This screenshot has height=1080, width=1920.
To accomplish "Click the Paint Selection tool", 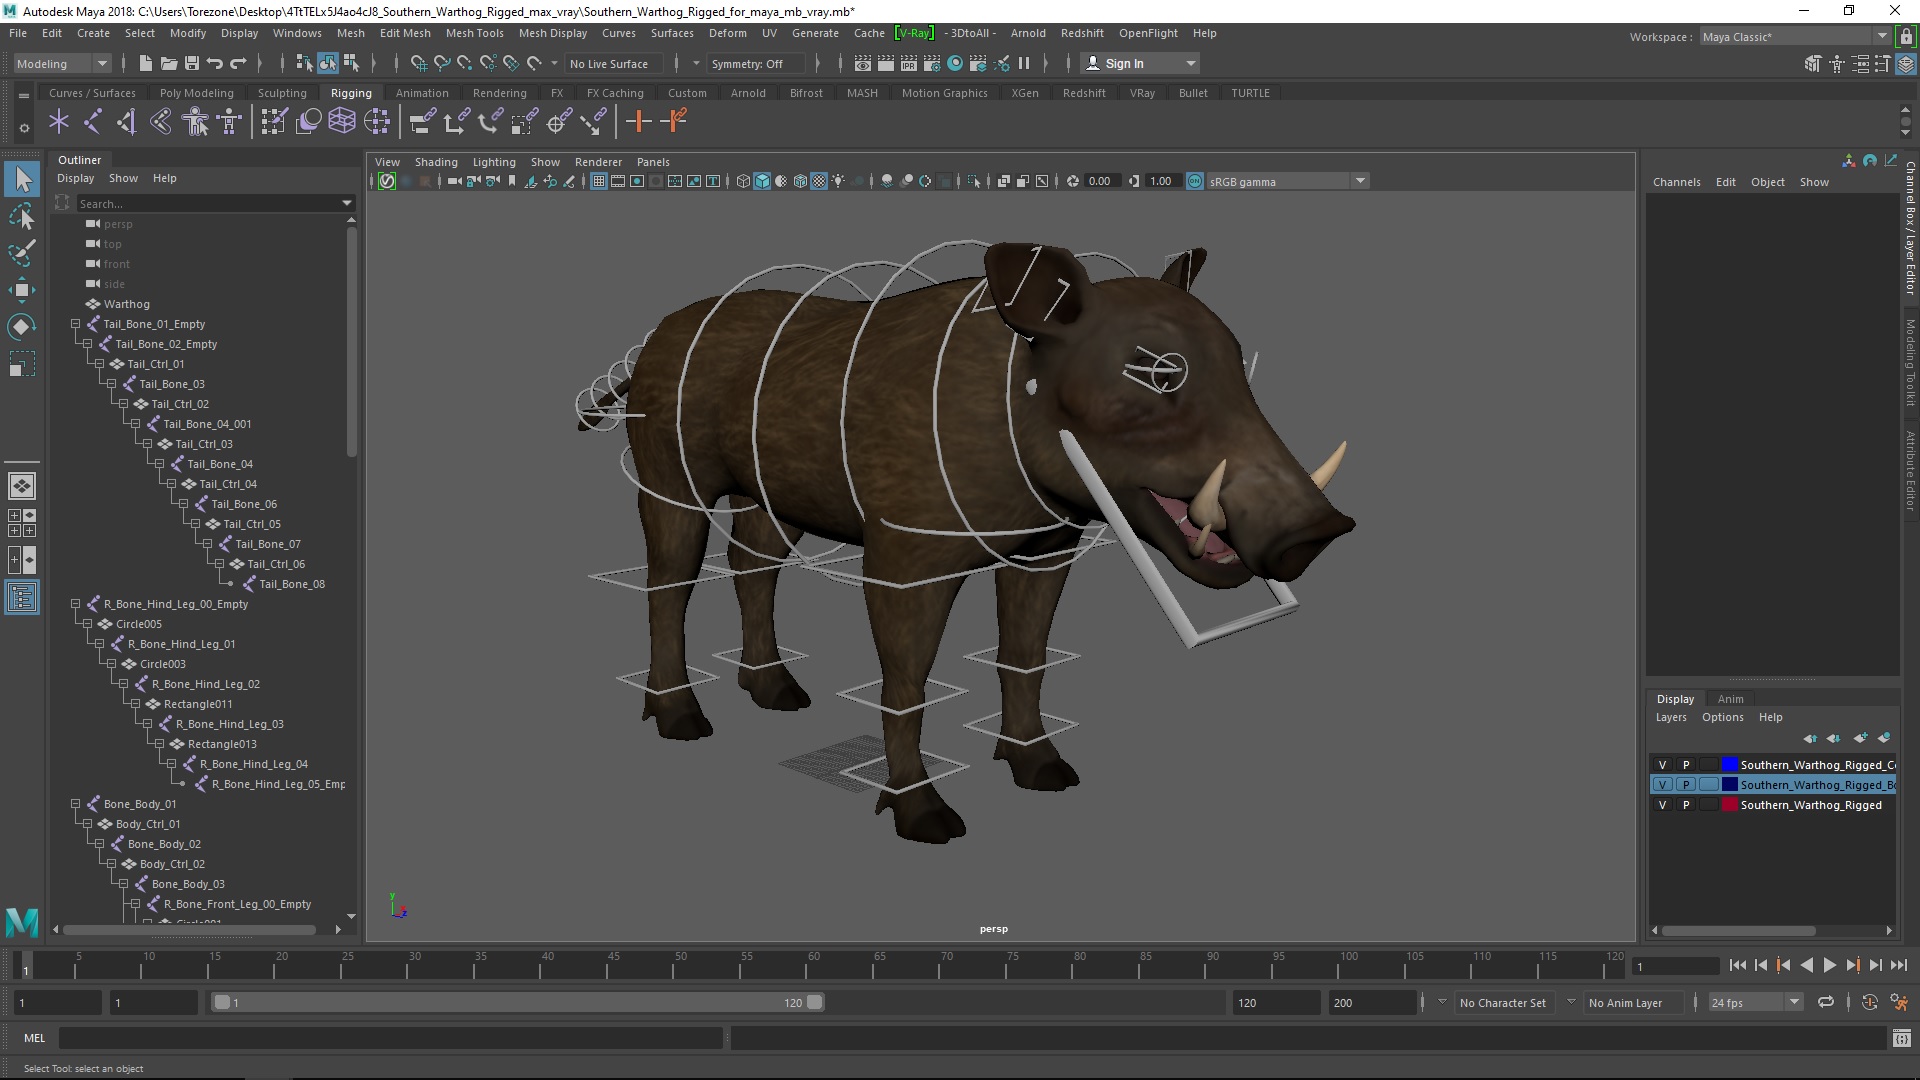I will pos(21,253).
